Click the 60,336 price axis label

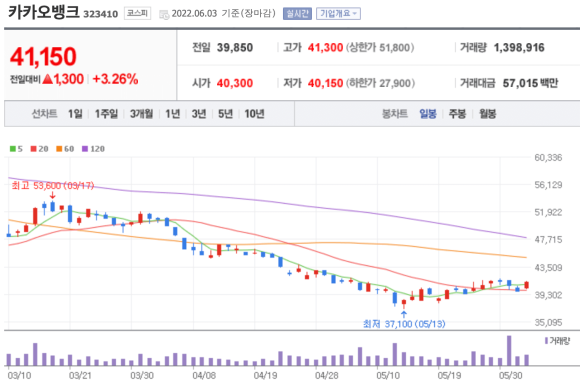pyautogui.click(x=548, y=158)
